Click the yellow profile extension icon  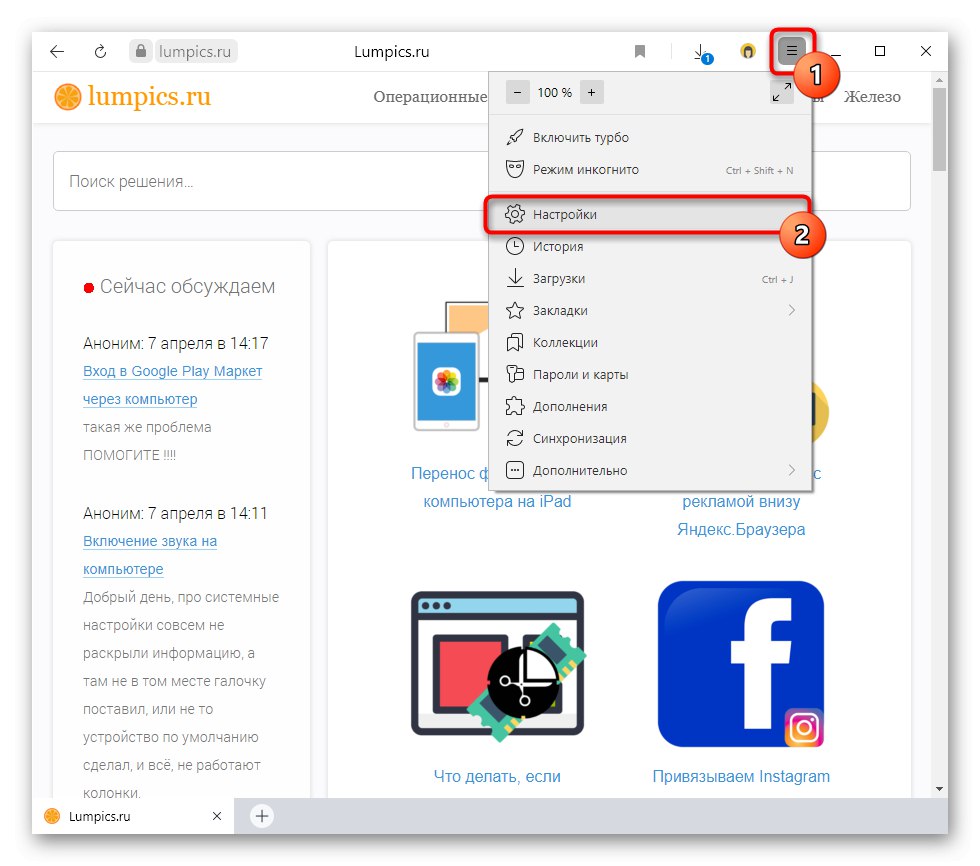coord(748,51)
